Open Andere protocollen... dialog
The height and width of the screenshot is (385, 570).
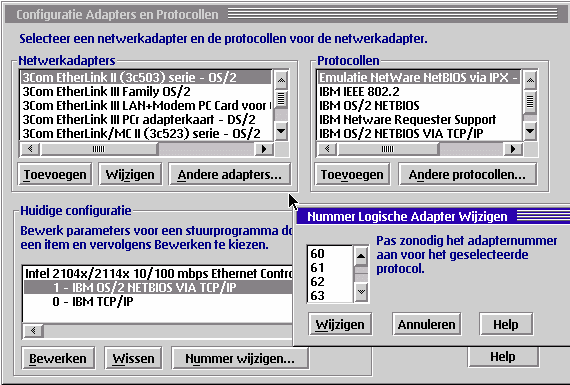point(467,175)
